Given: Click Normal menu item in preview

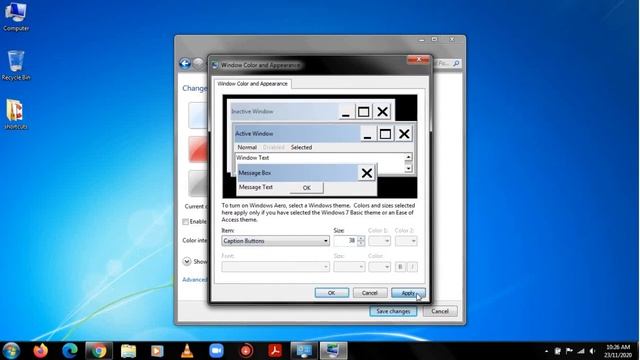Looking at the screenshot, I should [247, 147].
